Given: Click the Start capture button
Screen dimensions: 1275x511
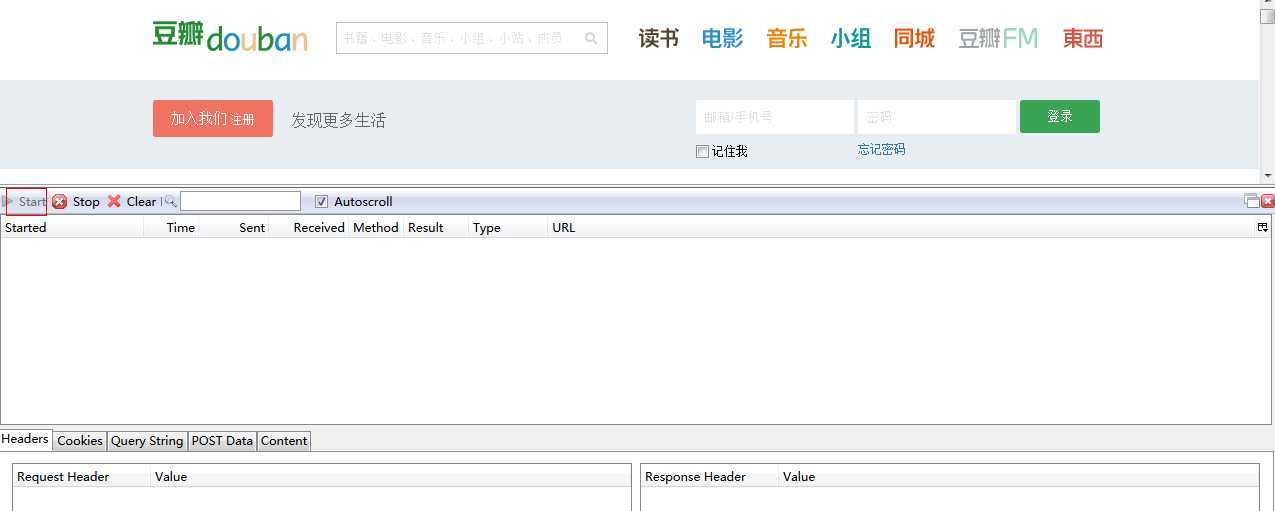Looking at the screenshot, I should click(x=25, y=201).
